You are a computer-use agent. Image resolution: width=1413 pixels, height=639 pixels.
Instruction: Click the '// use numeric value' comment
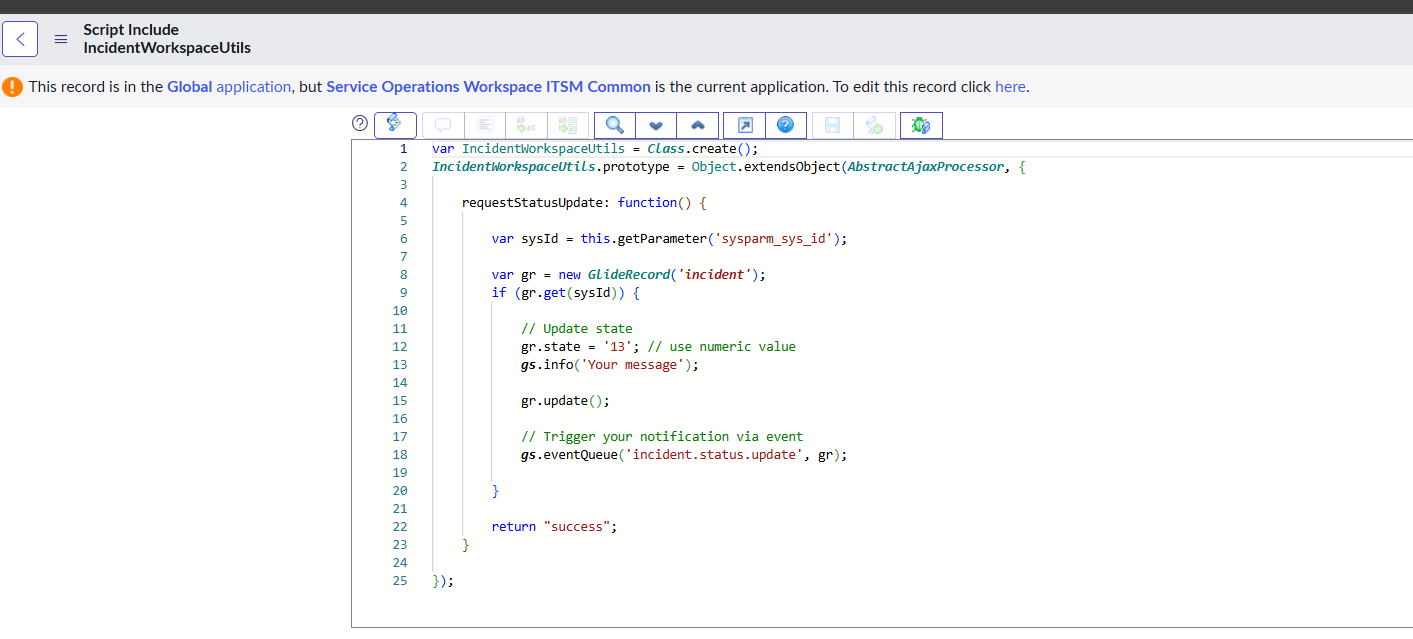click(x=721, y=346)
